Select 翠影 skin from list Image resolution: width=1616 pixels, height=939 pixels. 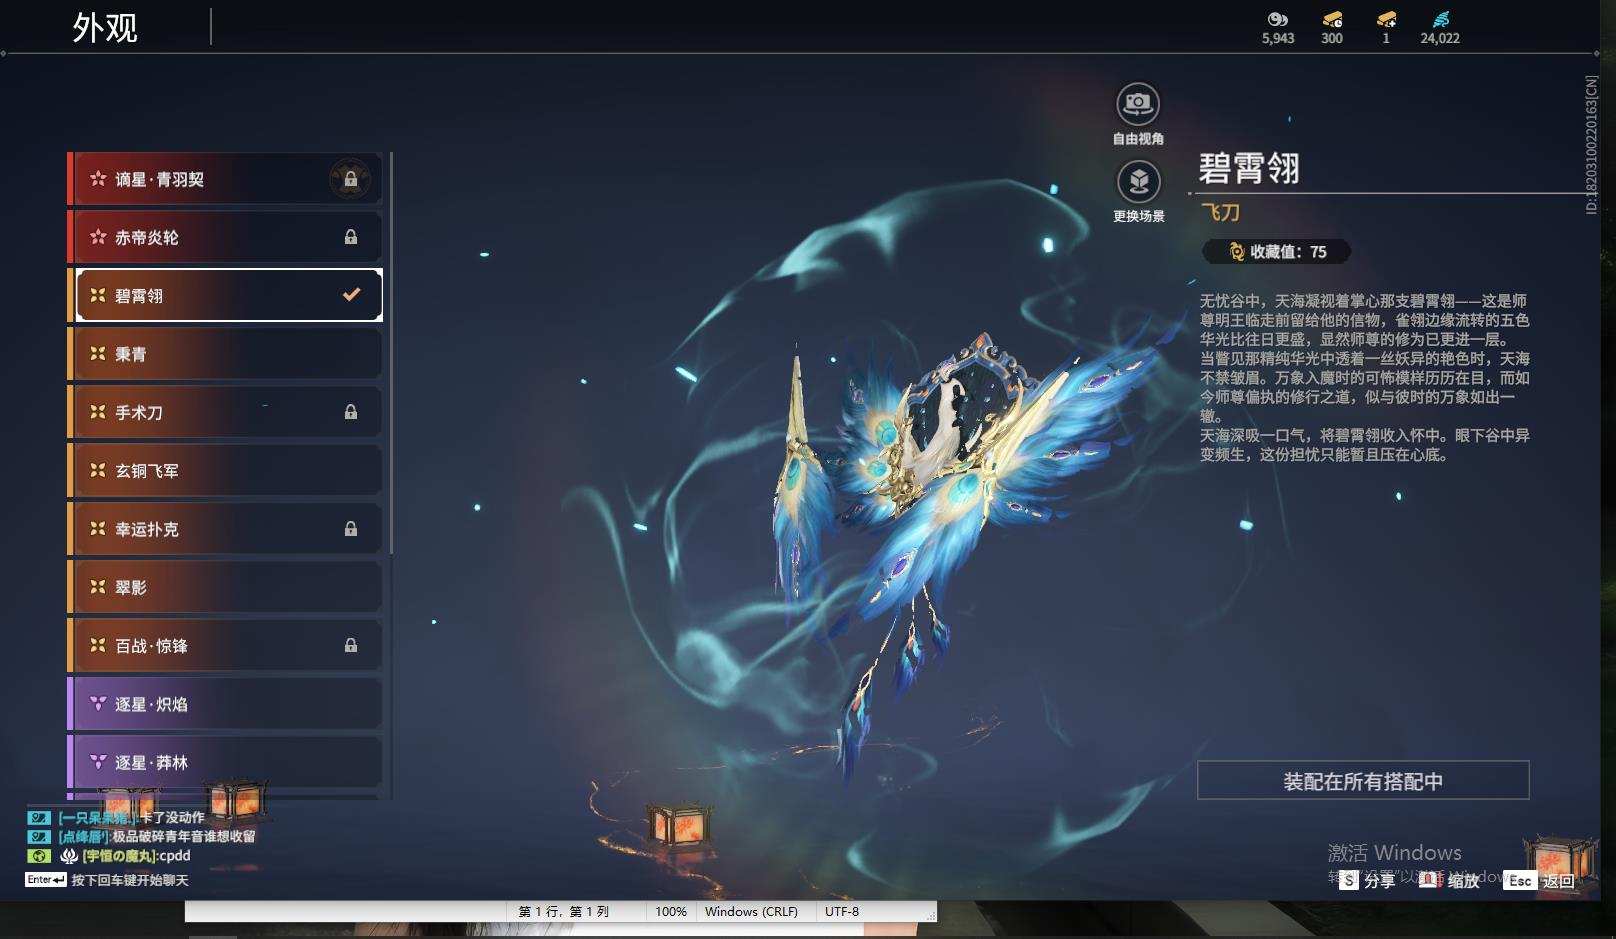point(225,587)
